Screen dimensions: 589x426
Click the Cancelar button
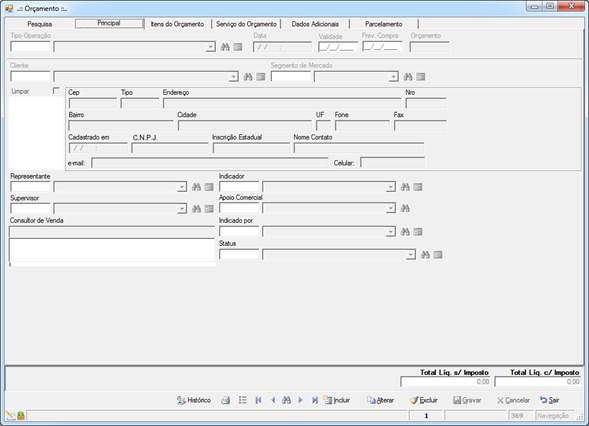tap(513, 400)
